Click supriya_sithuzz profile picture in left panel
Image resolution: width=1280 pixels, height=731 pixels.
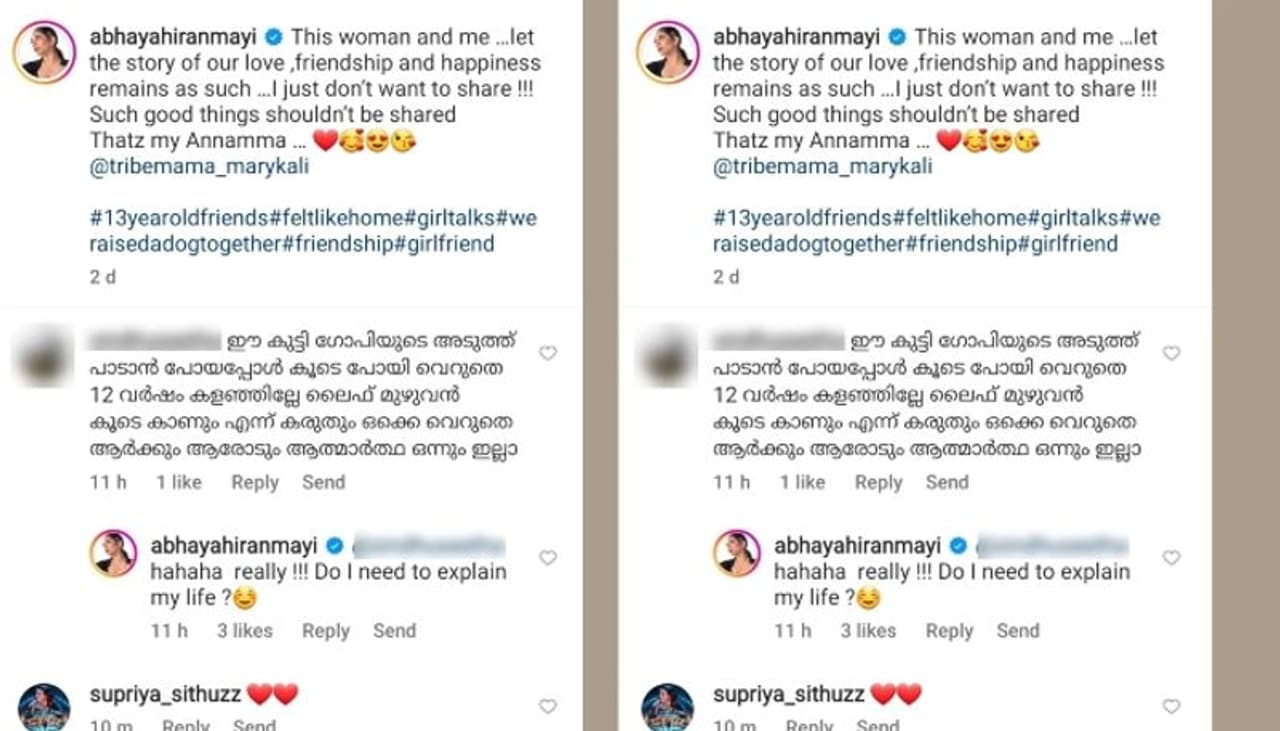(44, 708)
